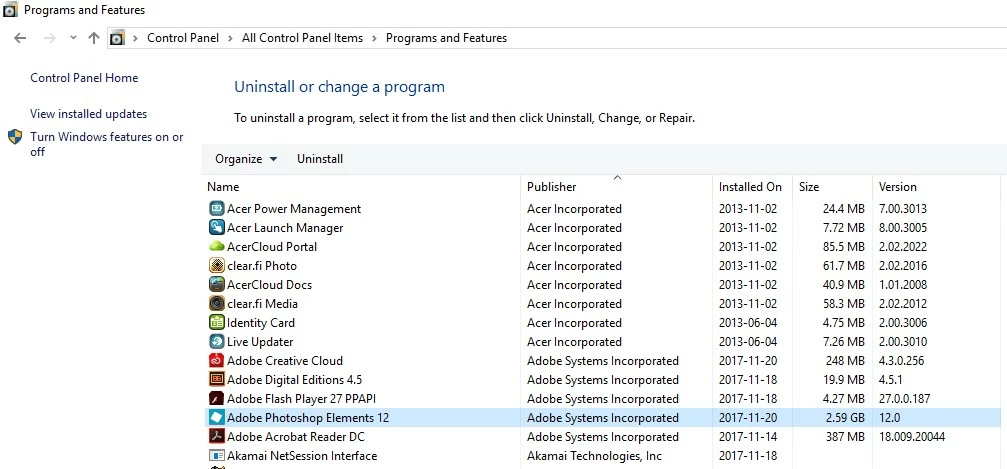
Task: Select the Acer Power Management name
Action: 294,209
